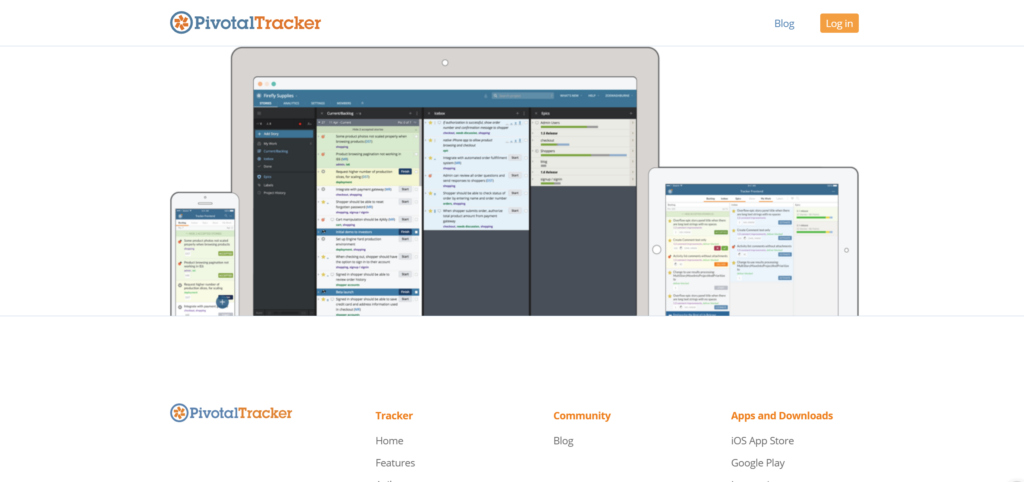
Task: Select the Analytics tab in the laptop screenshot
Action: pyautogui.click(x=291, y=103)
